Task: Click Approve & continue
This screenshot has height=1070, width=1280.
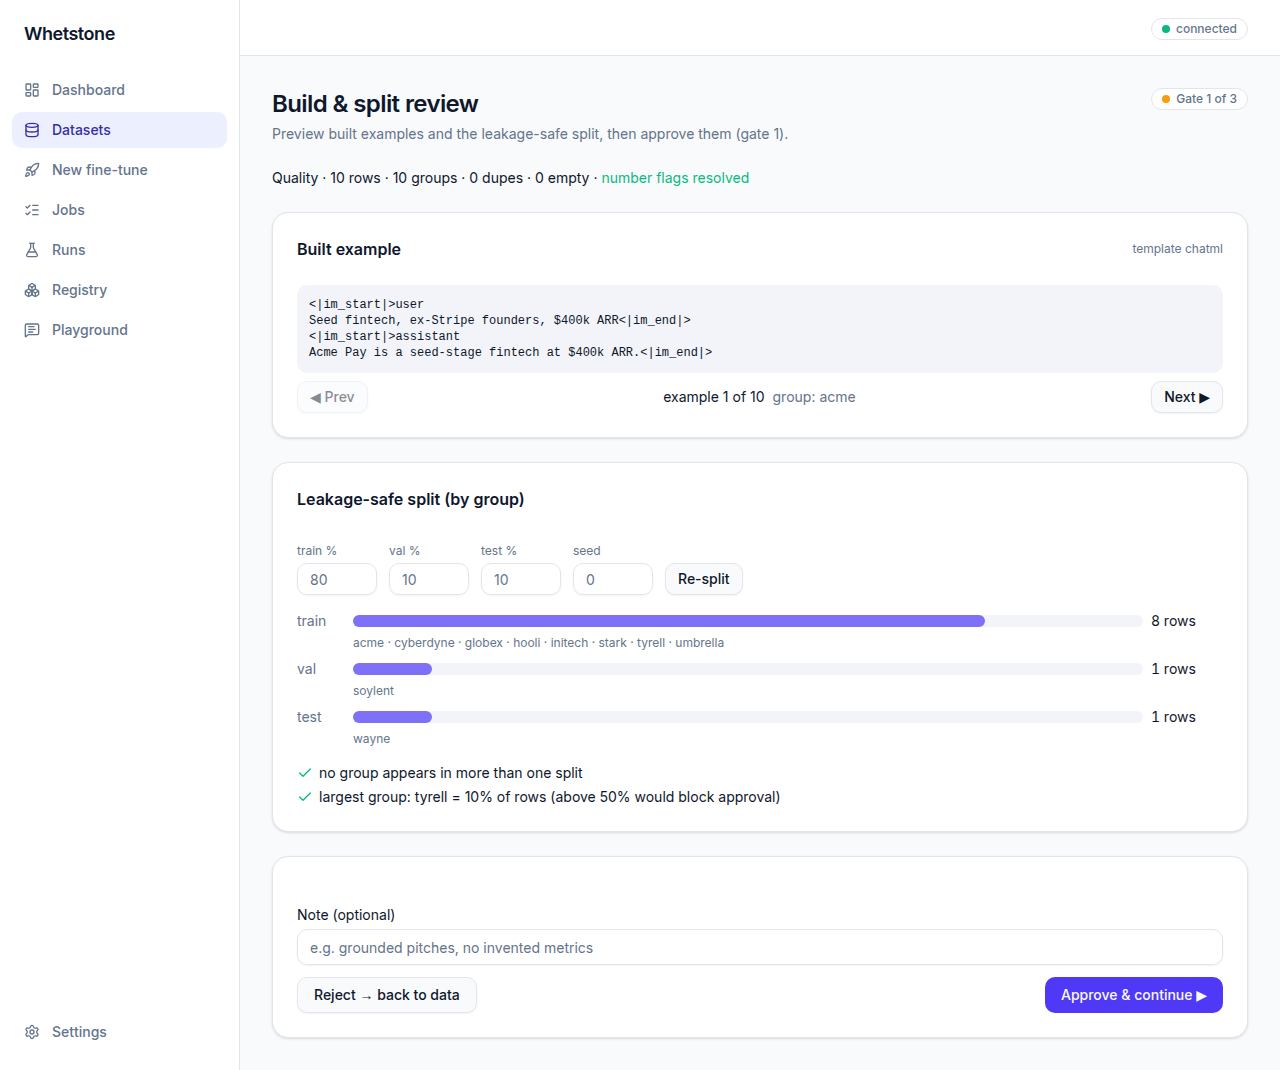Action: click(1134, 995)
